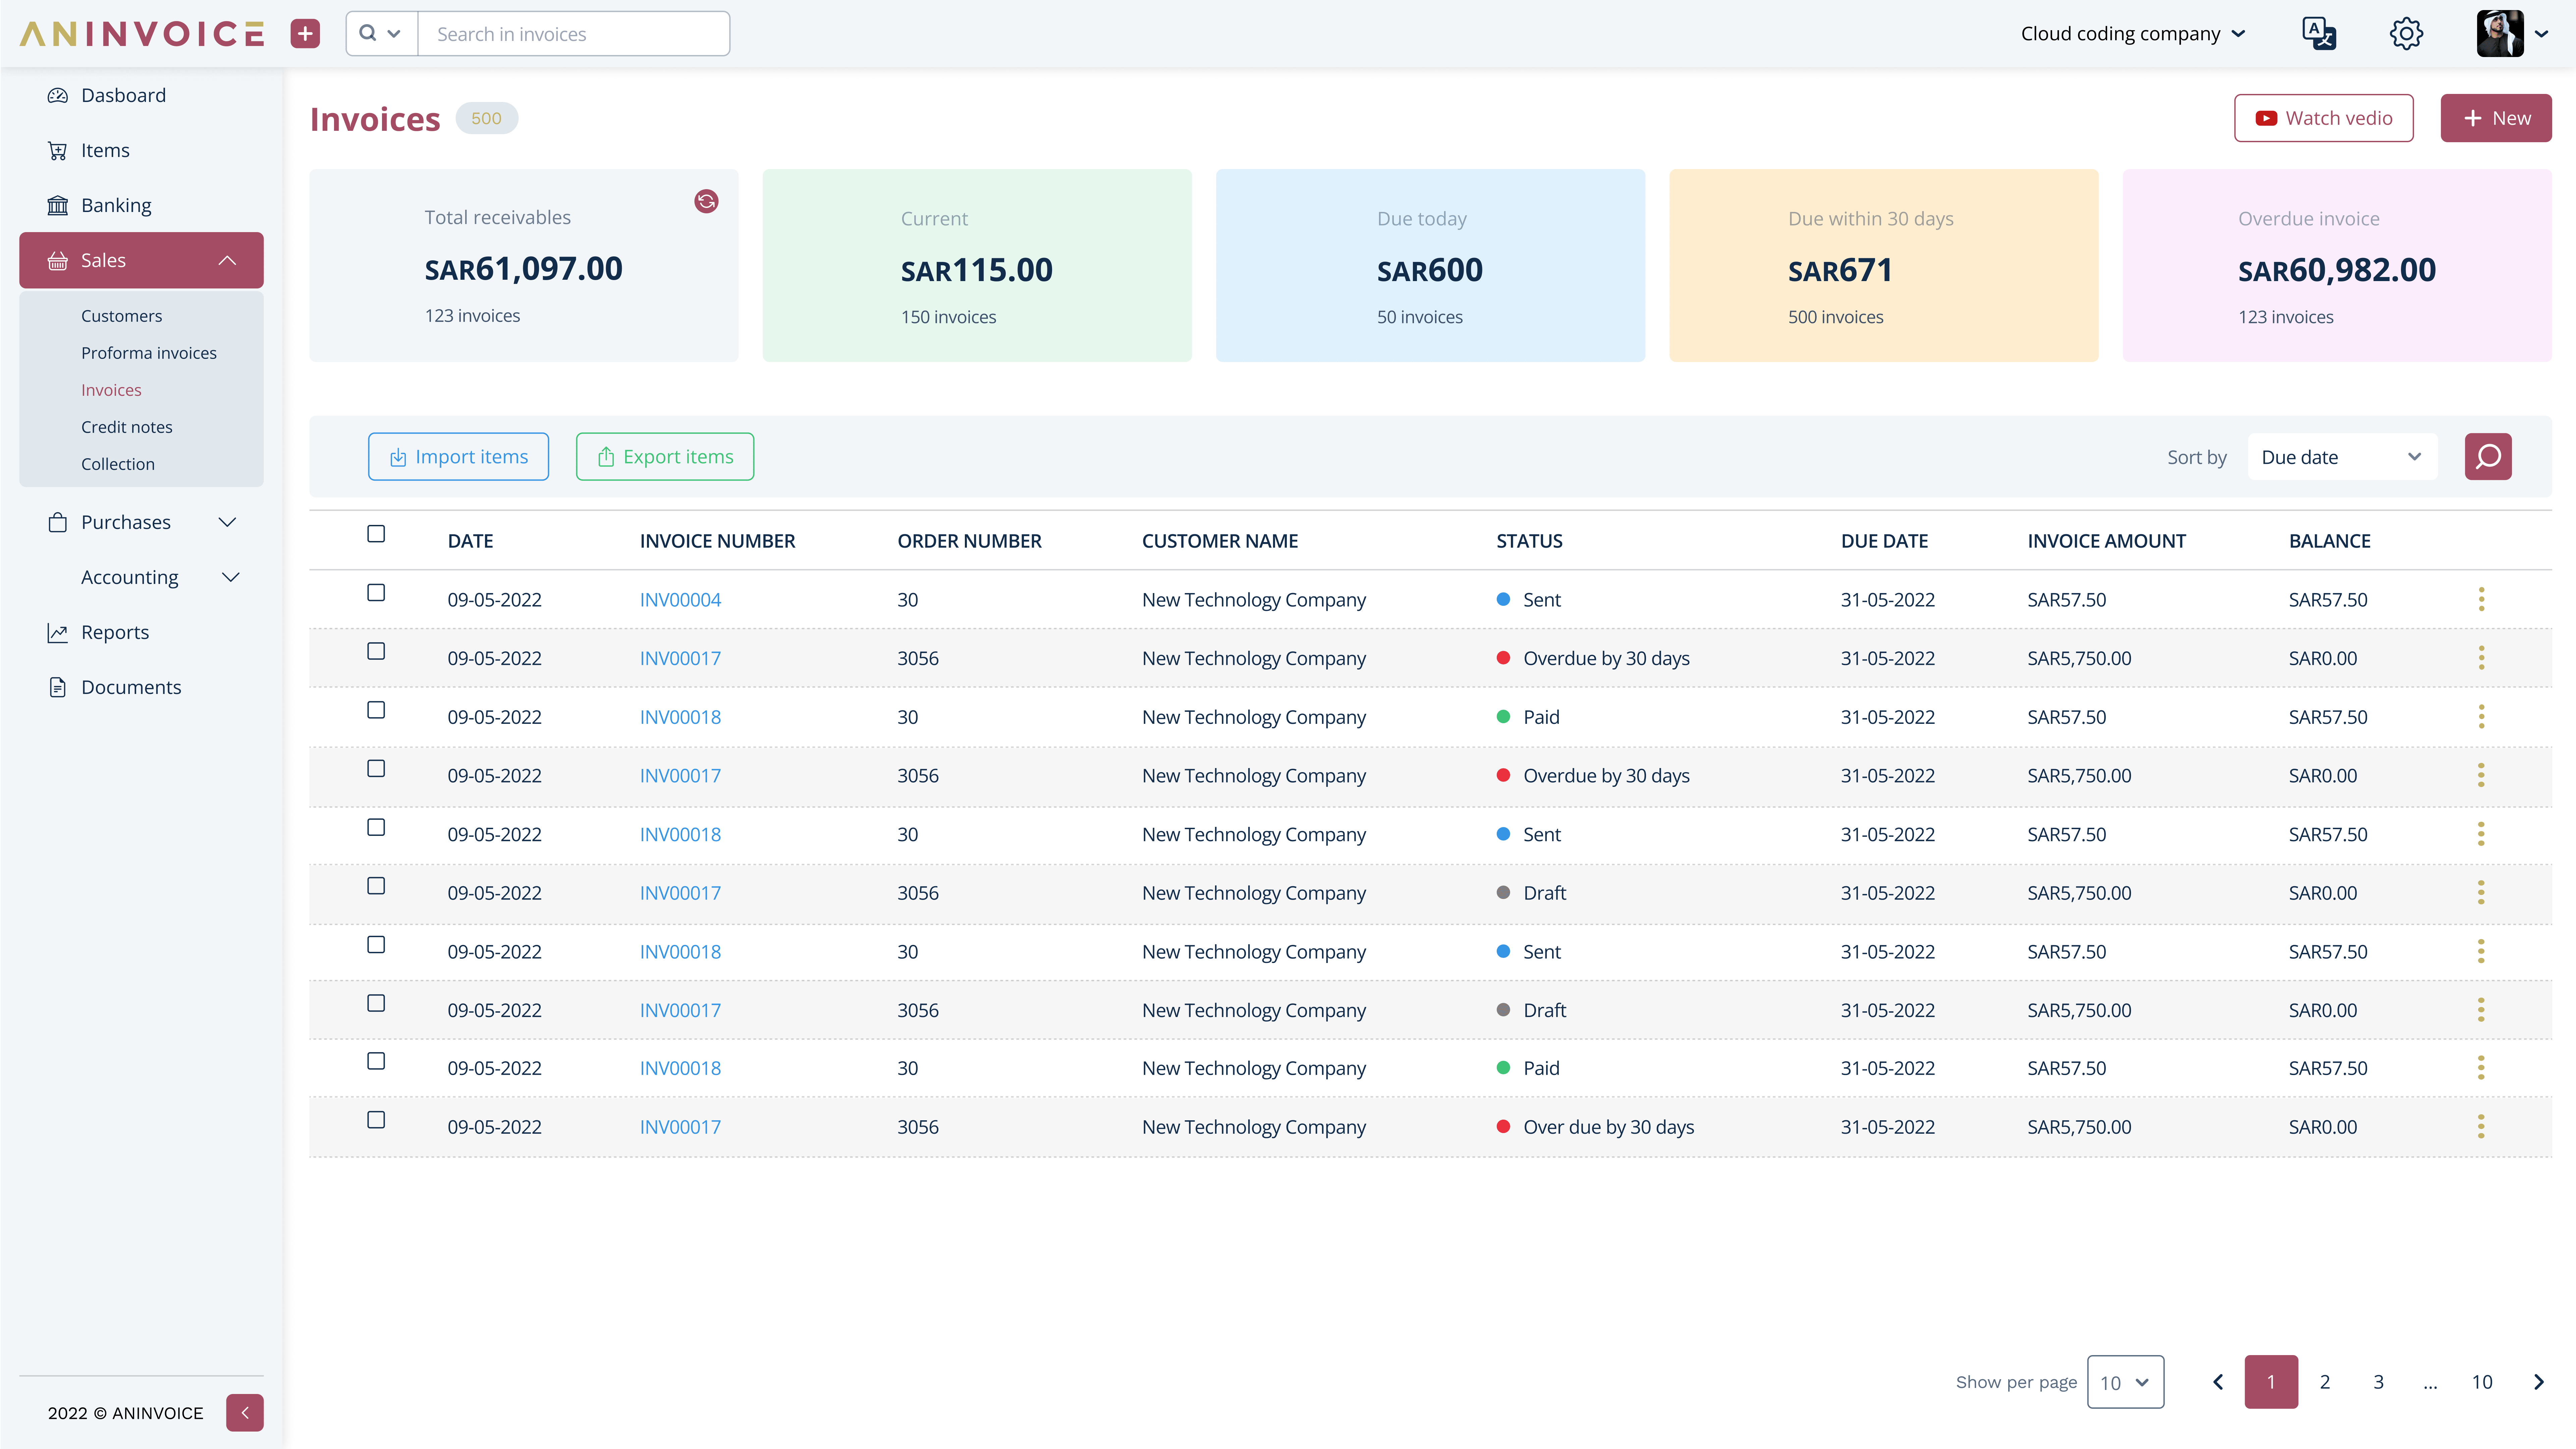
Task: Click the Overdue invoice SAR60,982.00 card
Action: pos(2337,265)
